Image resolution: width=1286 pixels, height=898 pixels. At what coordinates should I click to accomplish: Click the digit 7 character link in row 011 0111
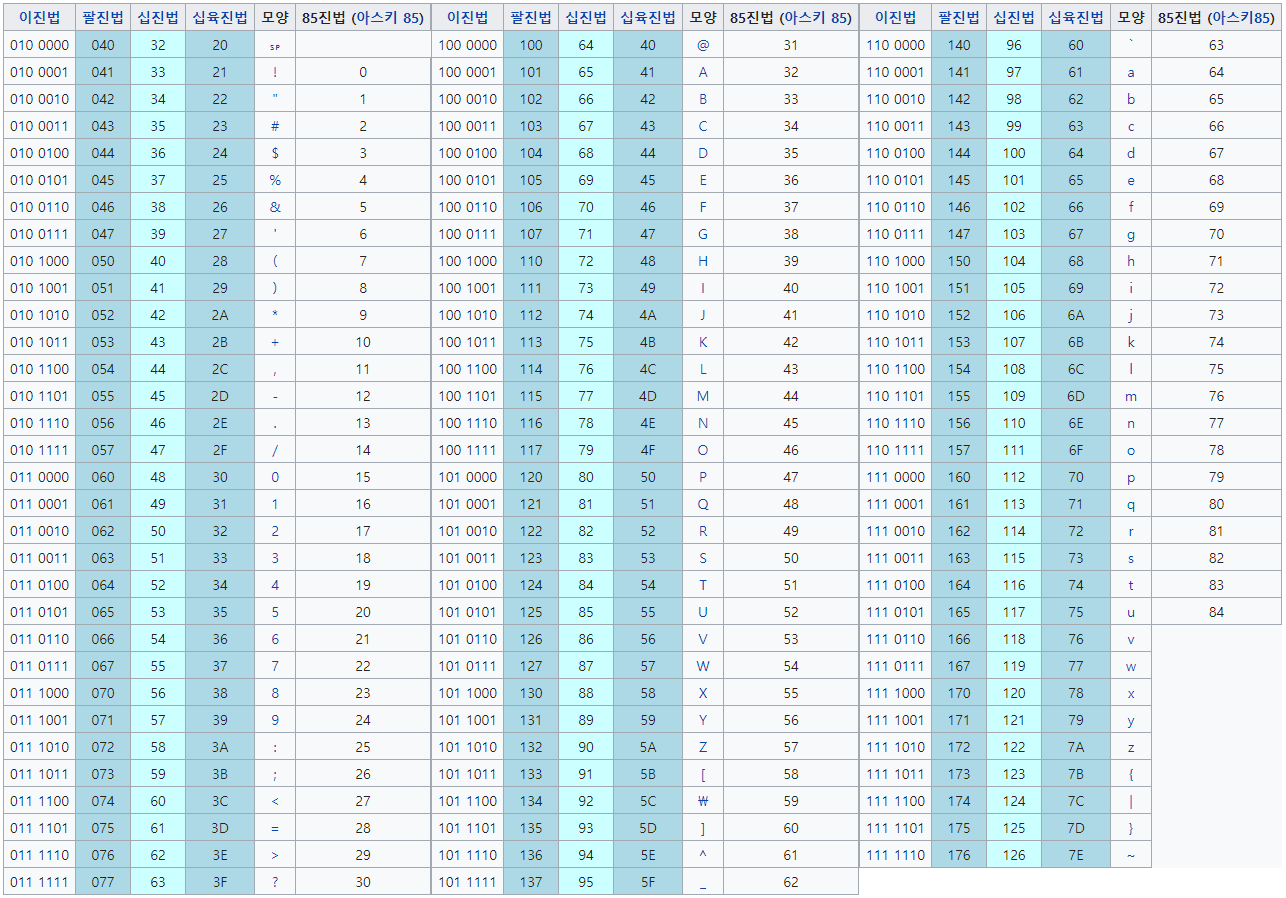pyautogui.click(x=275, y=666)
